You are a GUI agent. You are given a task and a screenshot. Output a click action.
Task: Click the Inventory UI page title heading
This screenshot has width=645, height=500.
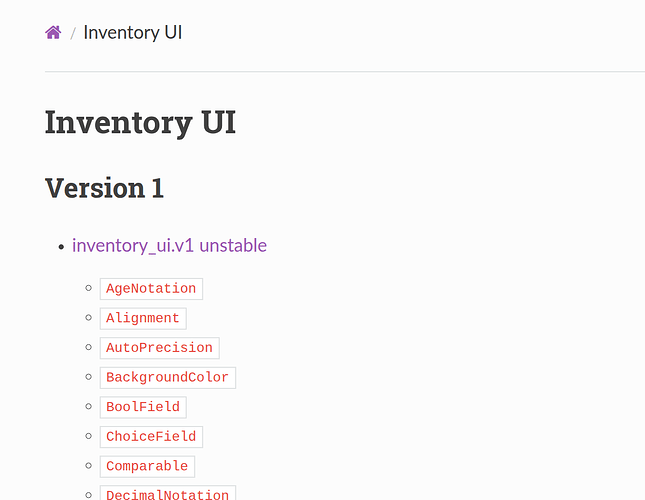tap(140, 123)
